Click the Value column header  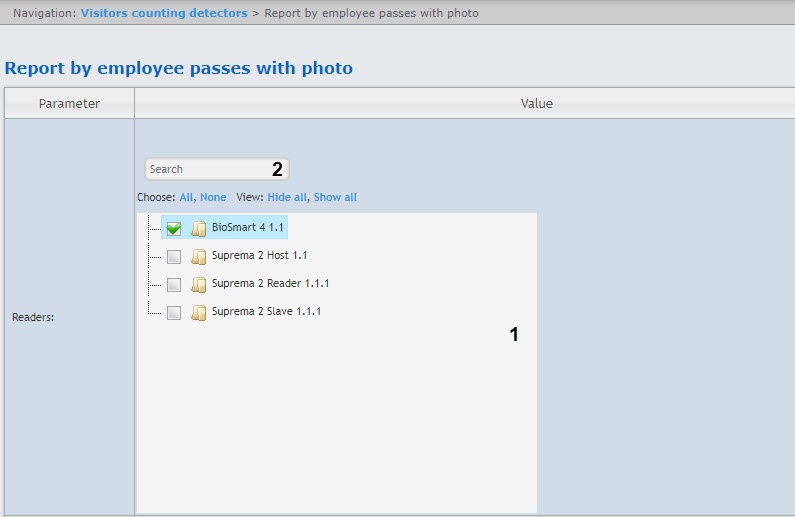tap(536, 103)
